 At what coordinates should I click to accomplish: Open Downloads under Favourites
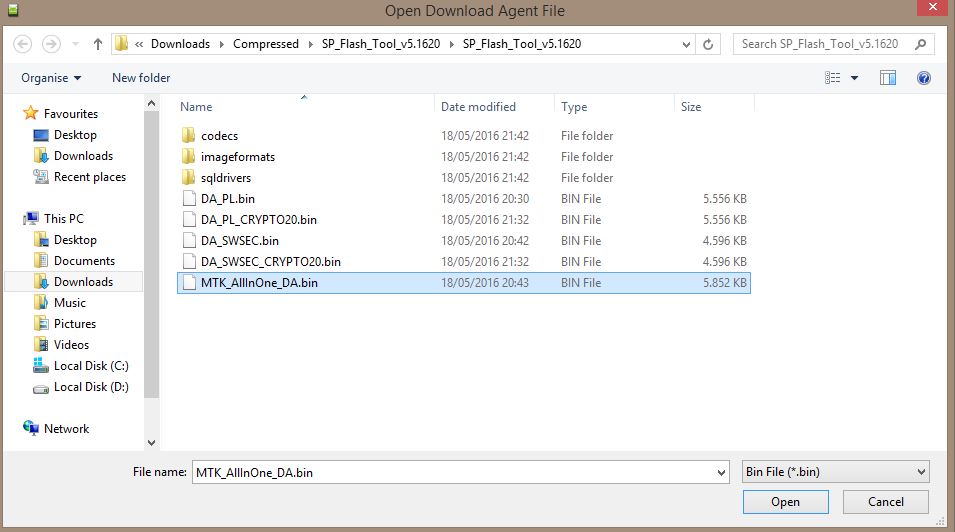tap(83, 156)
